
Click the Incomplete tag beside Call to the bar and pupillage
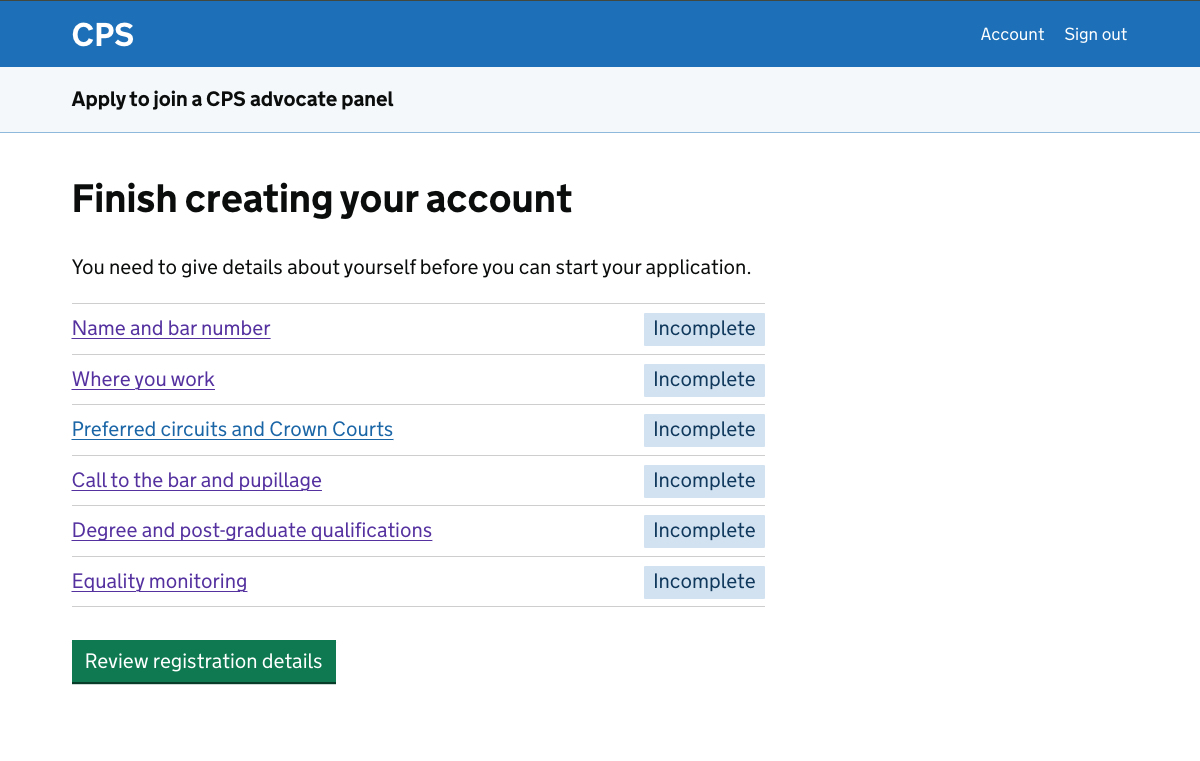[704, 480]
